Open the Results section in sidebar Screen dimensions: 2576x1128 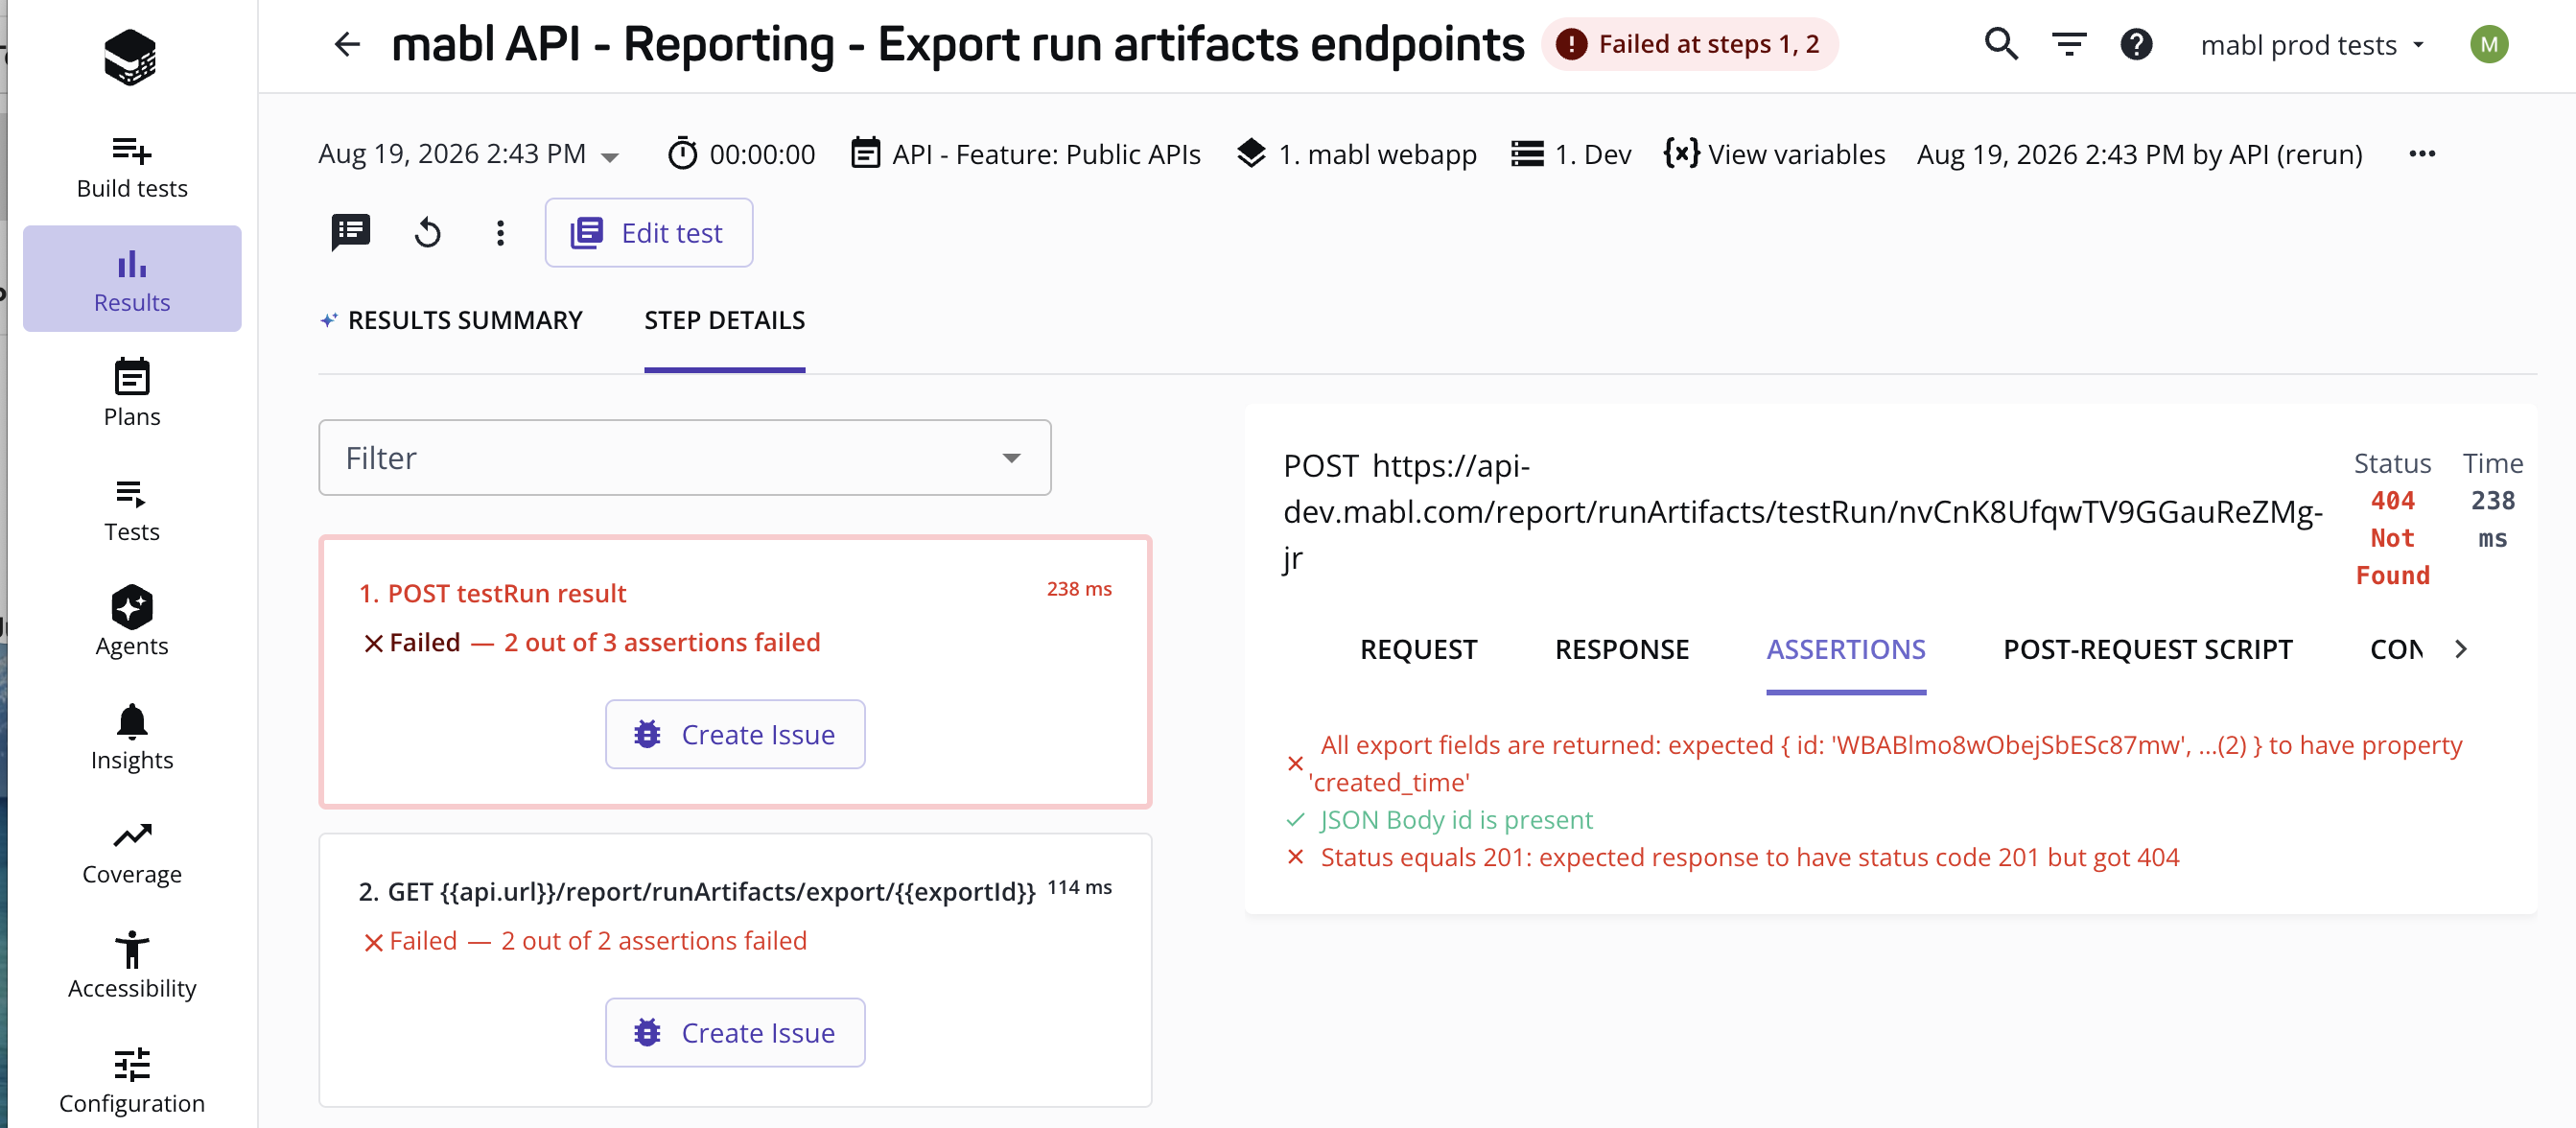point(132,279)
